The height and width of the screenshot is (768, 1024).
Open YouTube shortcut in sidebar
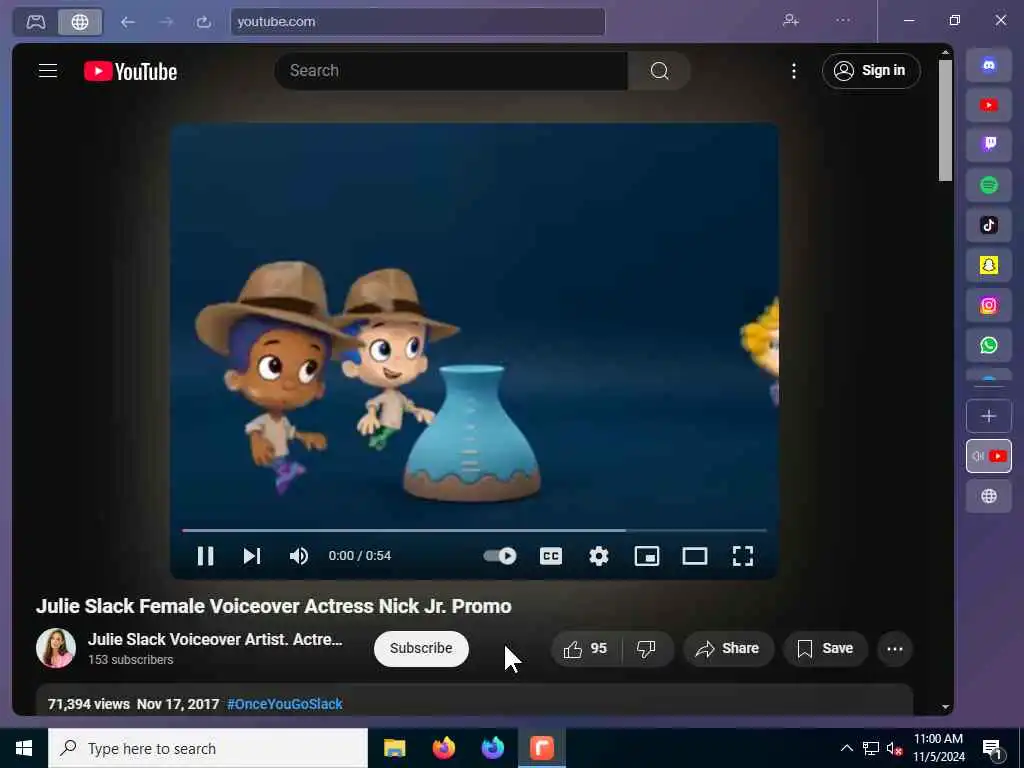989,105
